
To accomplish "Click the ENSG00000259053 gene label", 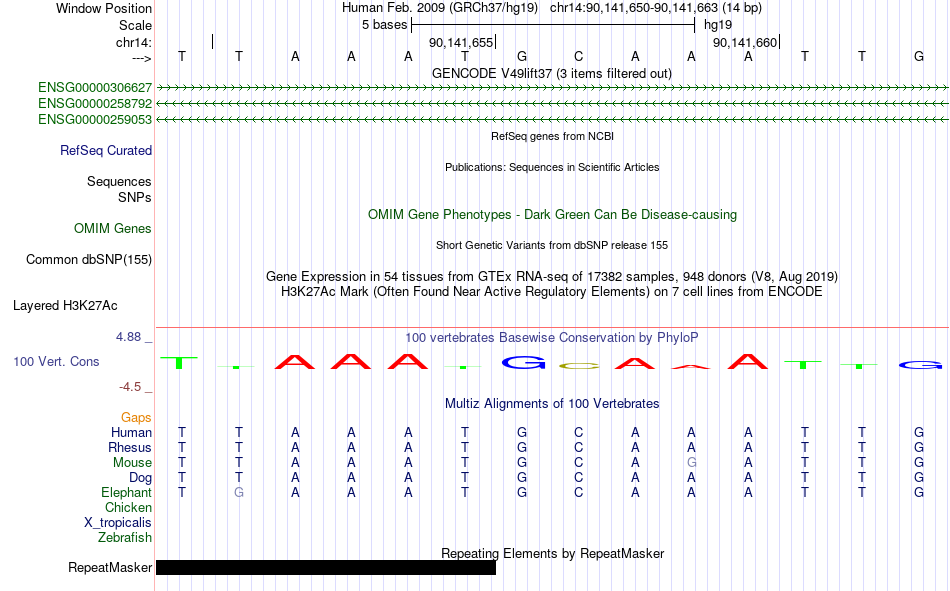I will [x=95, y=119].
